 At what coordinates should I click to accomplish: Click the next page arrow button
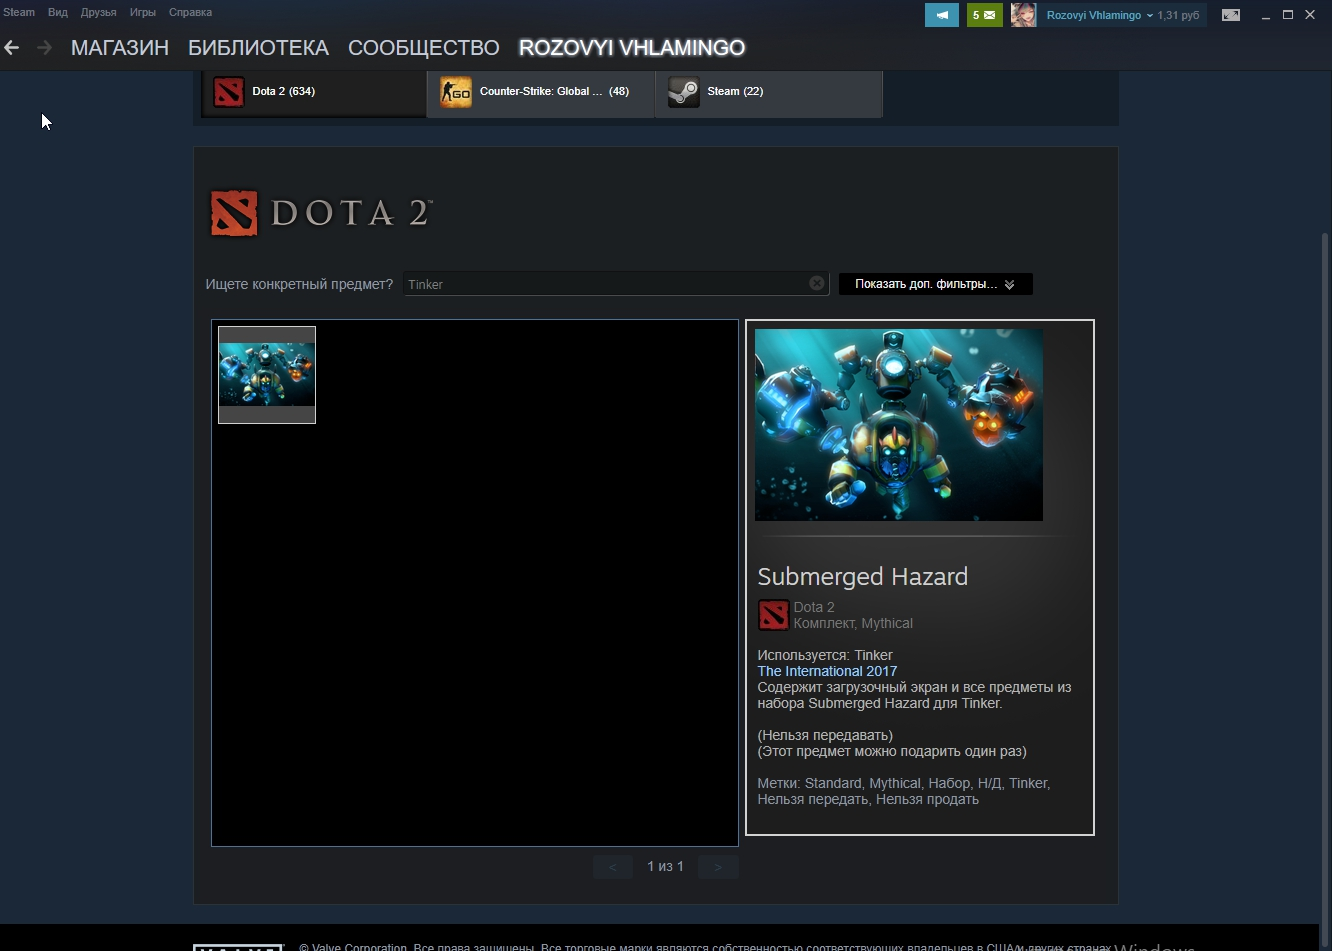pos(718,867)
